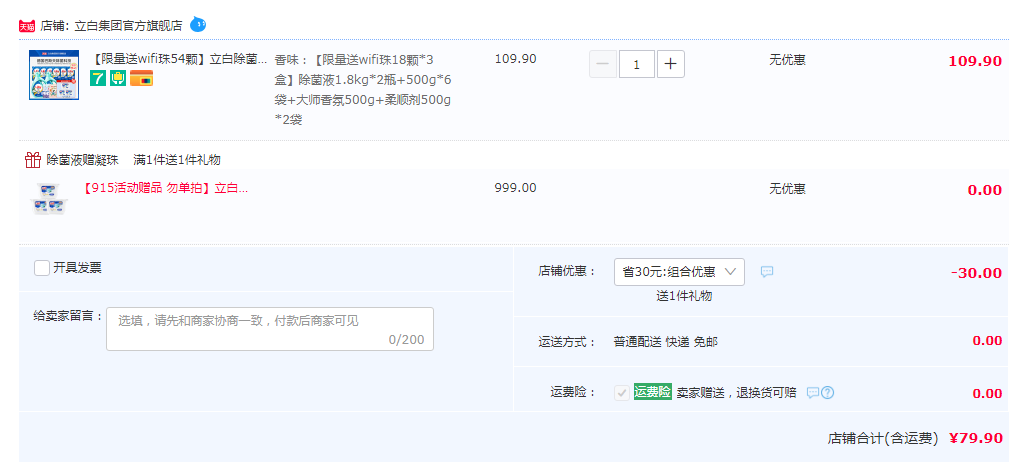Click the green 7-day return badge icon
Image resolution: width=1020 pixels, height=462 pixels.
tap(98, 78)
